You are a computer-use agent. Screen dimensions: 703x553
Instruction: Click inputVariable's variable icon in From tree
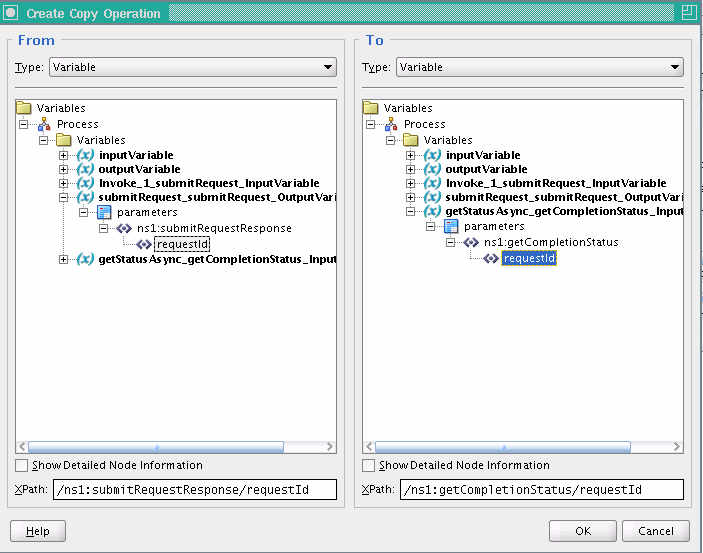click(85, 155)
